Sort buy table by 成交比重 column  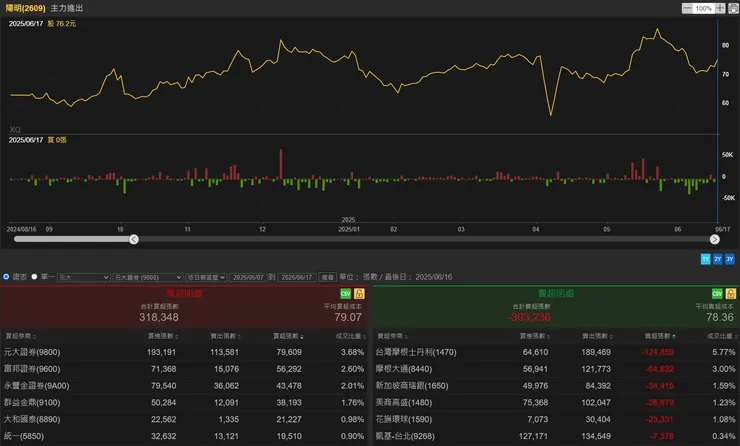coord(351,336)
